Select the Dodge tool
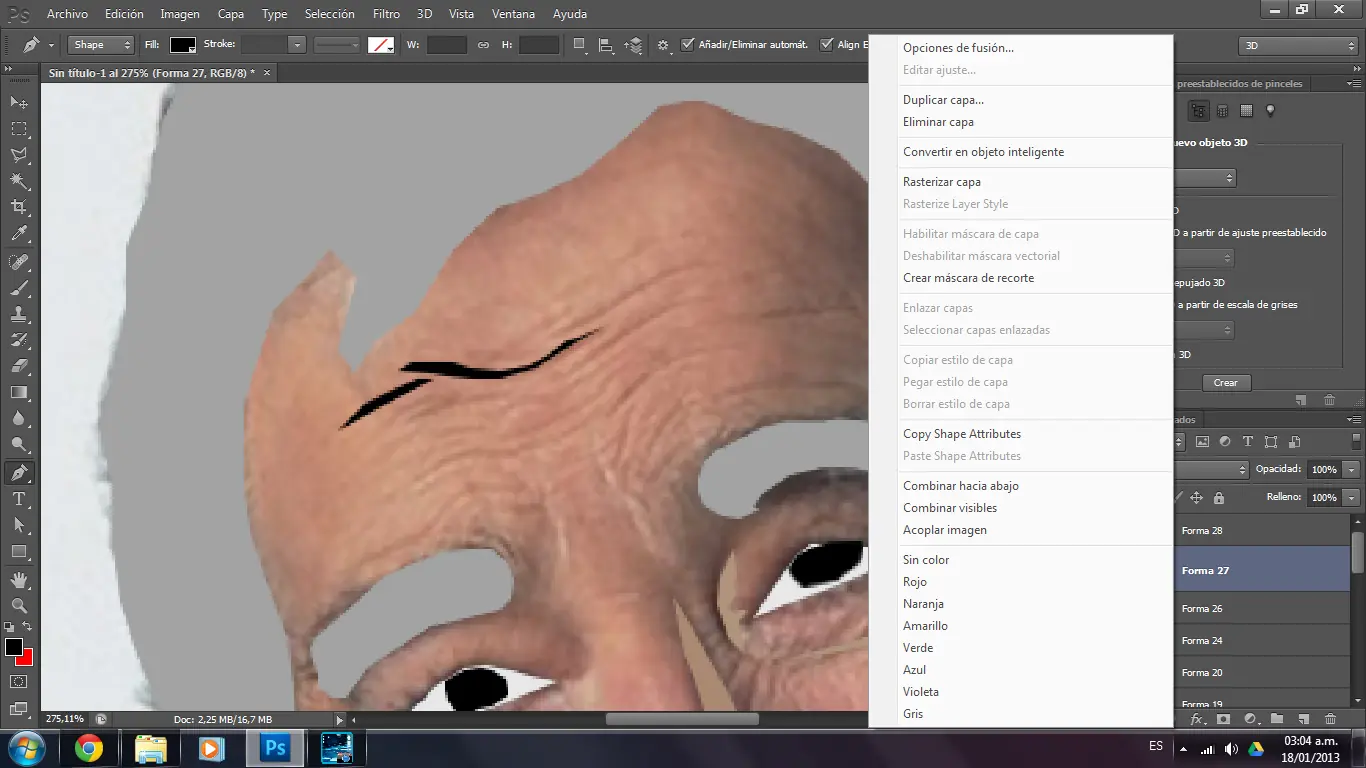 coord(19,444)
